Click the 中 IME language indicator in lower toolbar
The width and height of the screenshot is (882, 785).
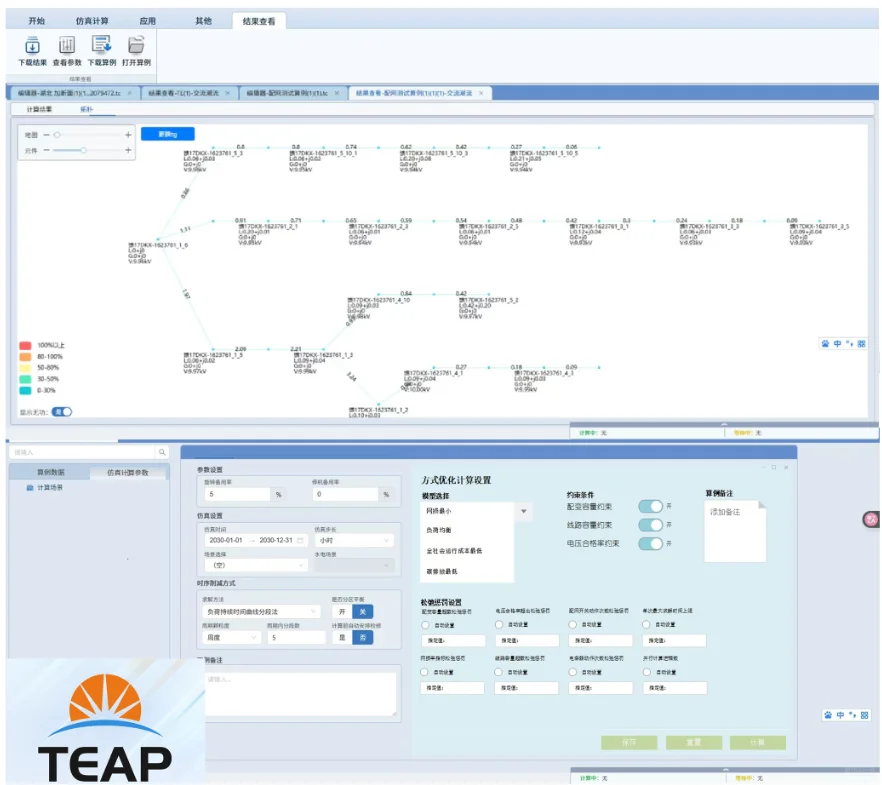840,715
